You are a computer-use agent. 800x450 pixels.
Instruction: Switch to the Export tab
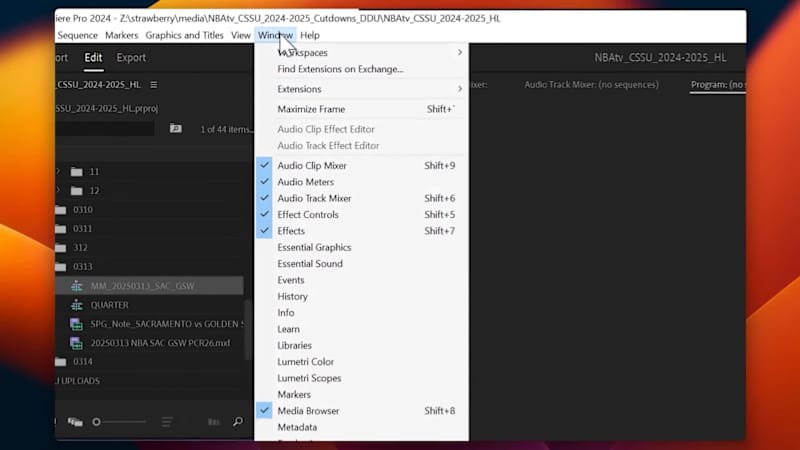click(x=131, y=58)
